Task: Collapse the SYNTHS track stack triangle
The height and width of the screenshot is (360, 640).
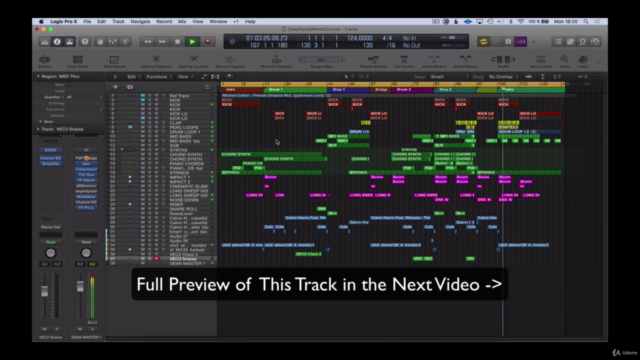Action: pyautogui.click(x=122, y=150)
